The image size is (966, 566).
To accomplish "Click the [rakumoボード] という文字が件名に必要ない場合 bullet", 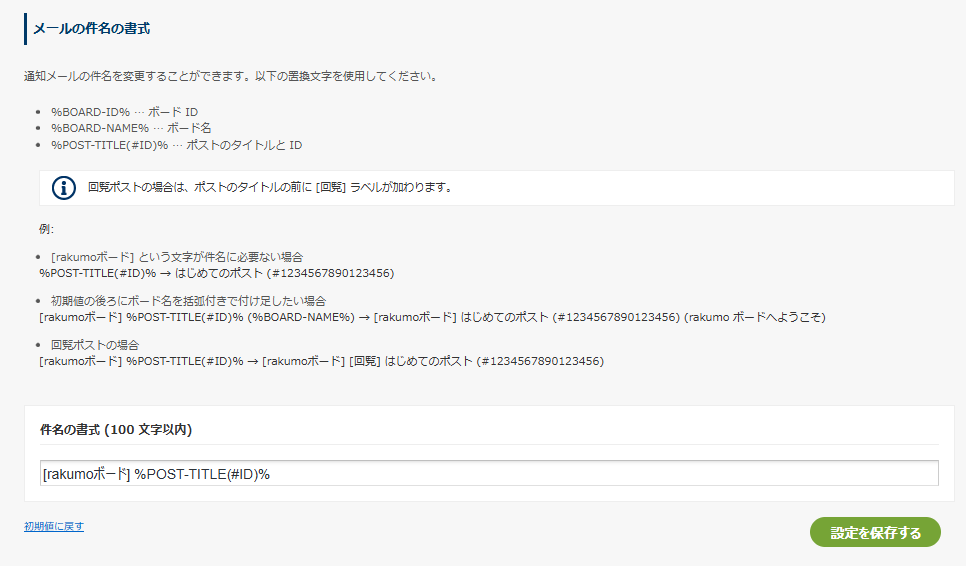I will point(177,257).
